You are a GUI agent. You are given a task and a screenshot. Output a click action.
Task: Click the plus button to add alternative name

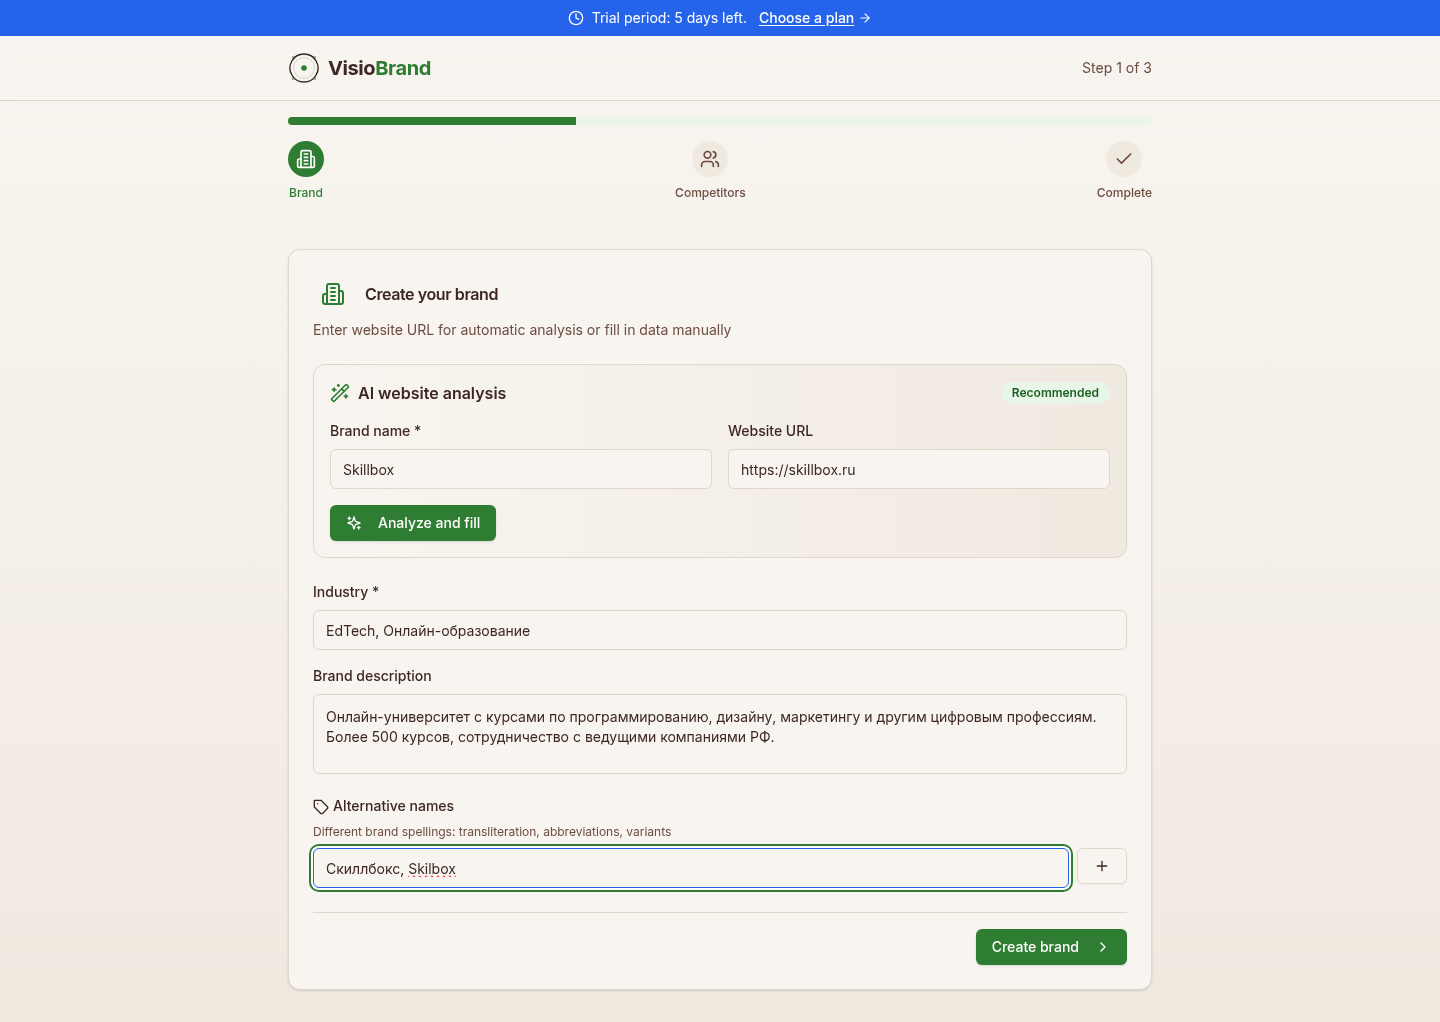1101,866
